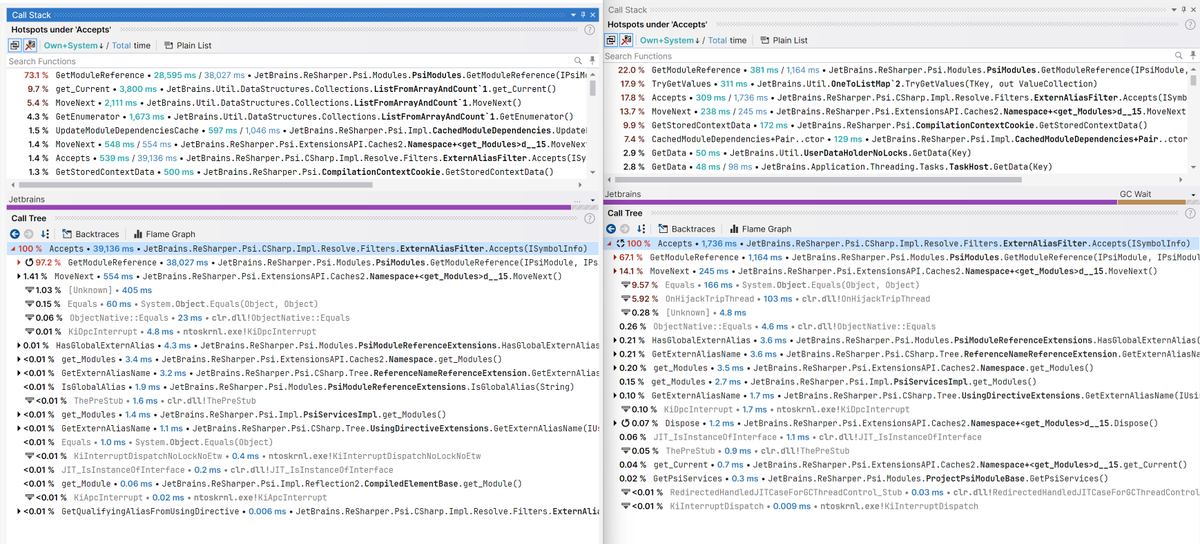Screen dimensions: 1200x544
Task: Open Flame Graph in the right Call Tree
Action: [761, 229]
